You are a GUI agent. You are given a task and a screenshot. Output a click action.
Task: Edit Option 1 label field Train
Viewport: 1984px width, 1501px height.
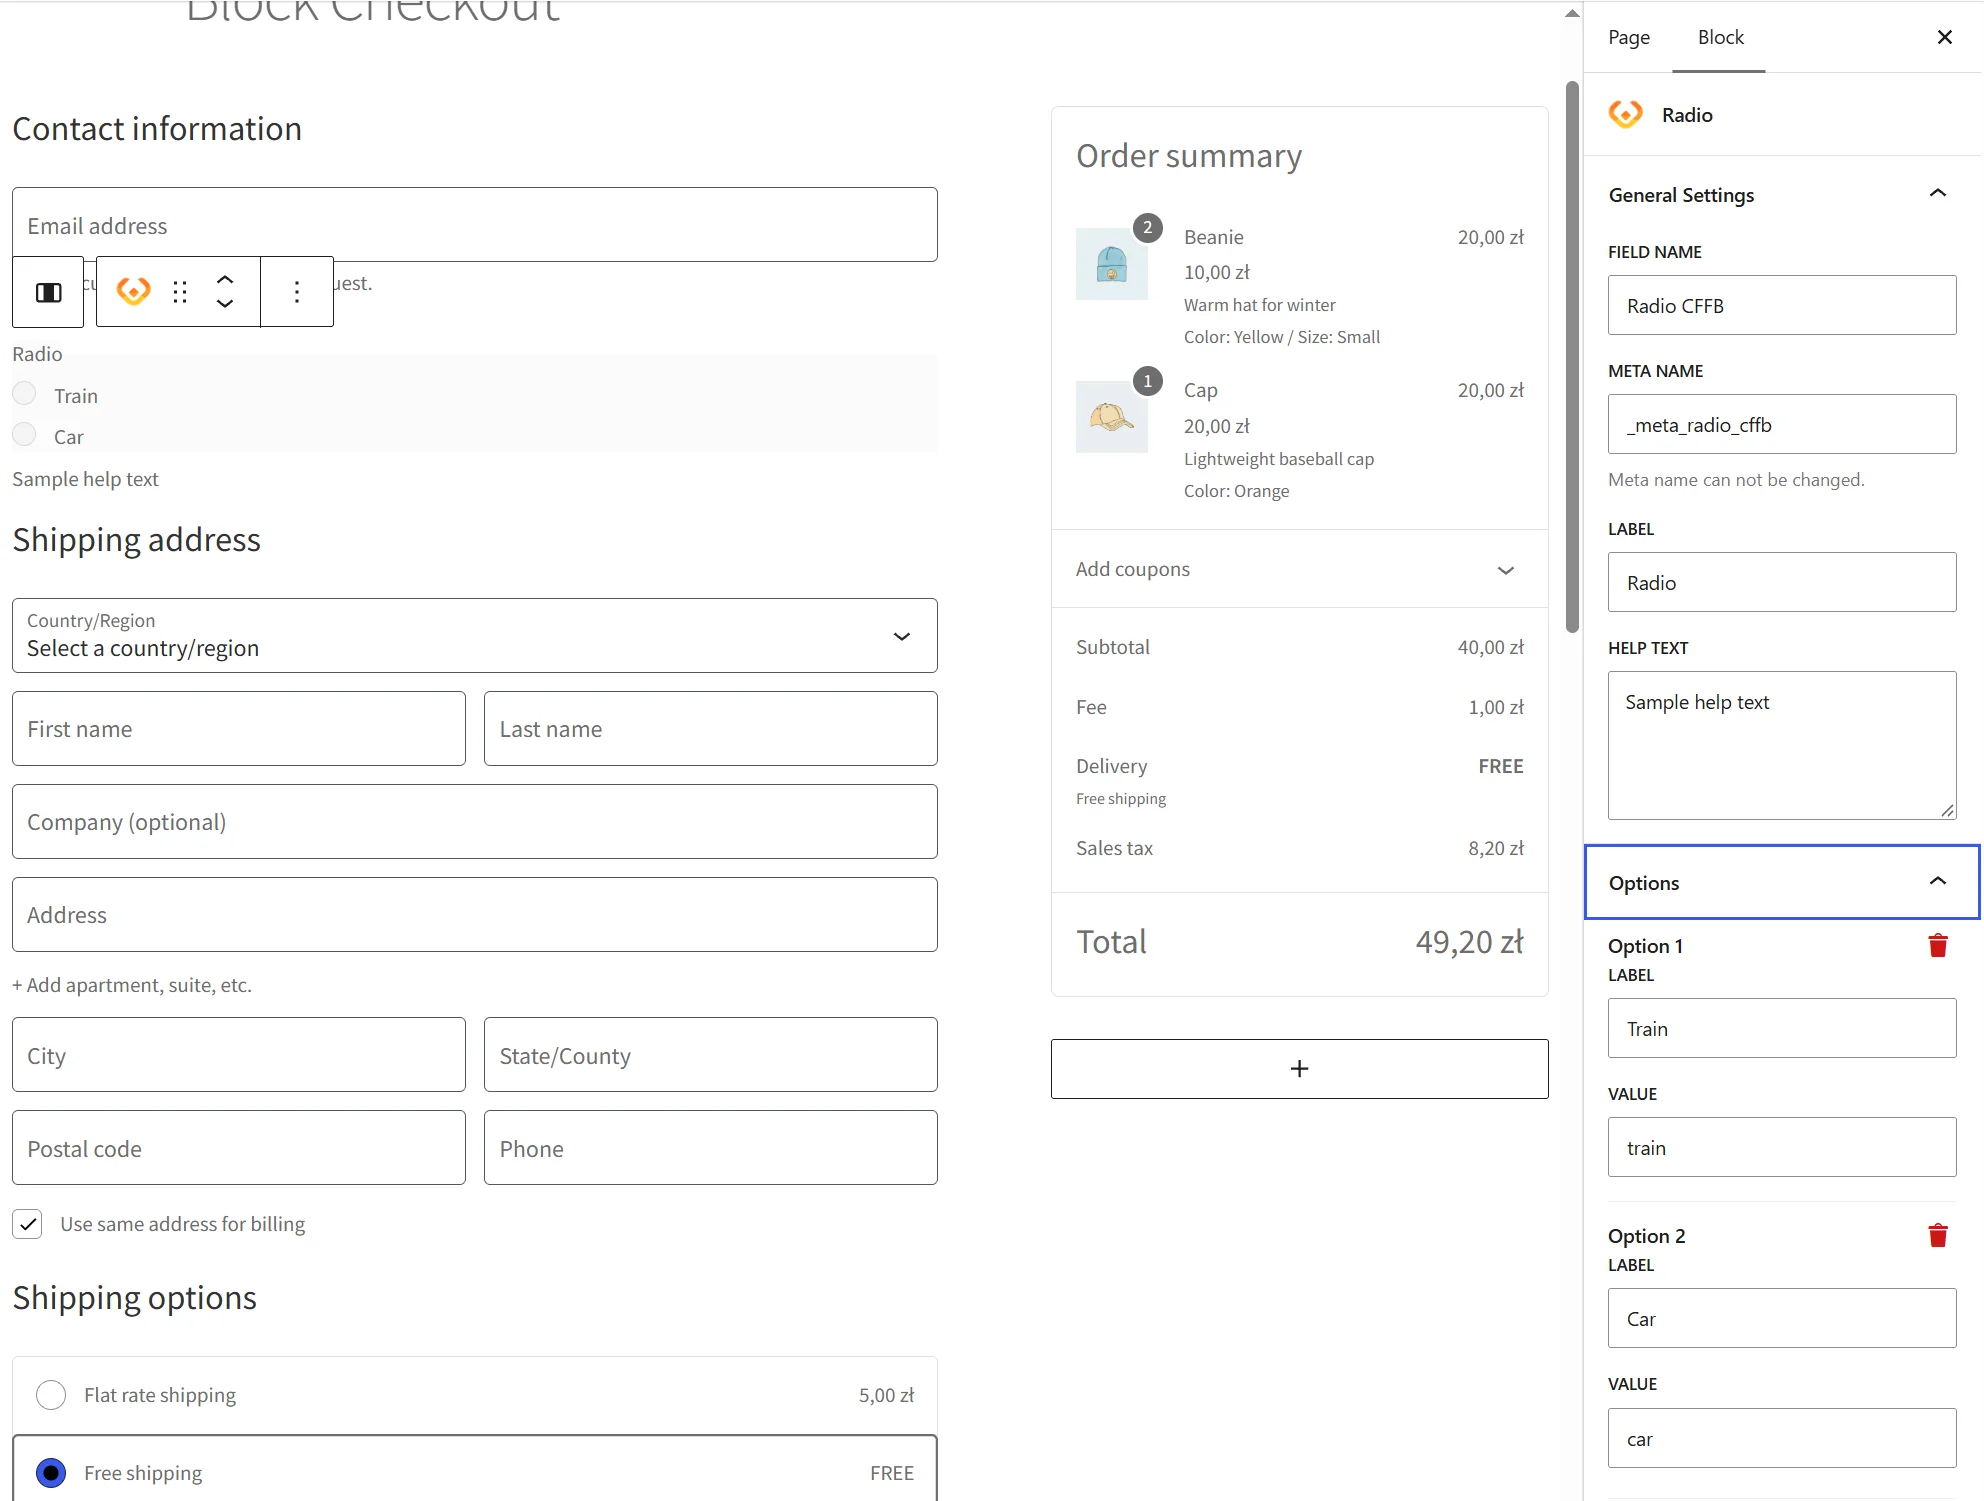click(1782, 1028)
